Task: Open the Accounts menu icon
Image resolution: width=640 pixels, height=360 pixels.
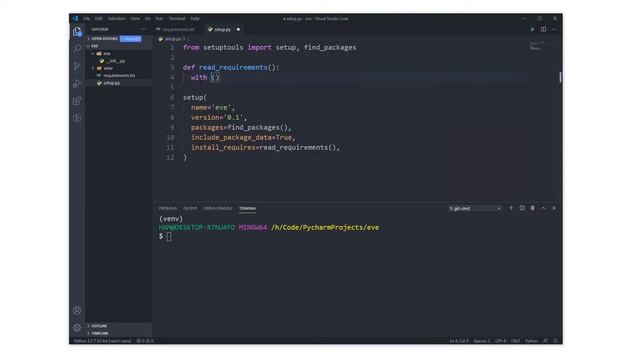Action: point(77,311)
